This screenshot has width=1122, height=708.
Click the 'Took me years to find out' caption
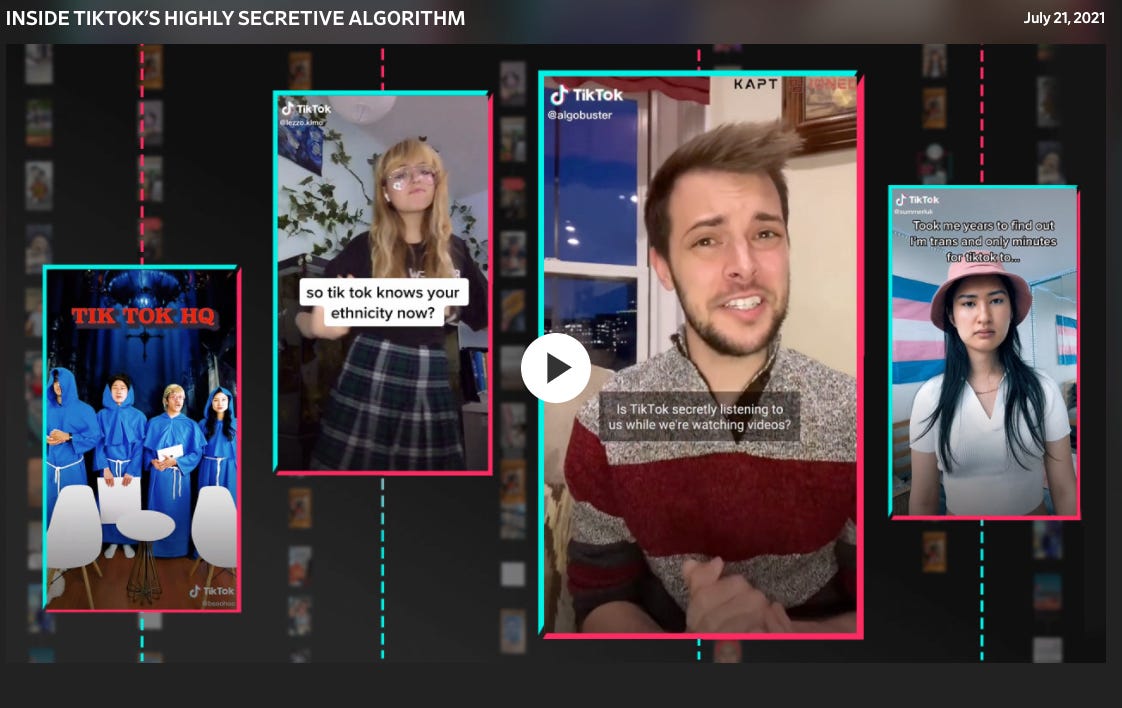[983, 241]
